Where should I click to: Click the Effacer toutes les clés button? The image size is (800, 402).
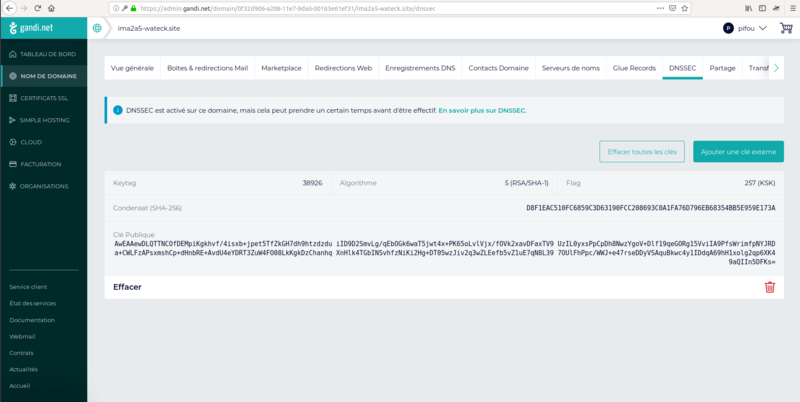(641, 151)
